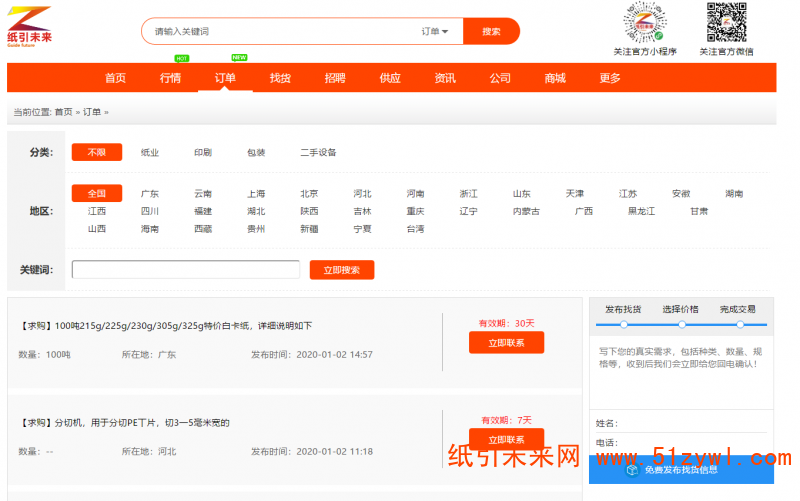Click 立即联系 for the white cardboard order
Image resolution: width=800 pixels, height=501 pixels.
pyautogui.click(x=506, y=342)
